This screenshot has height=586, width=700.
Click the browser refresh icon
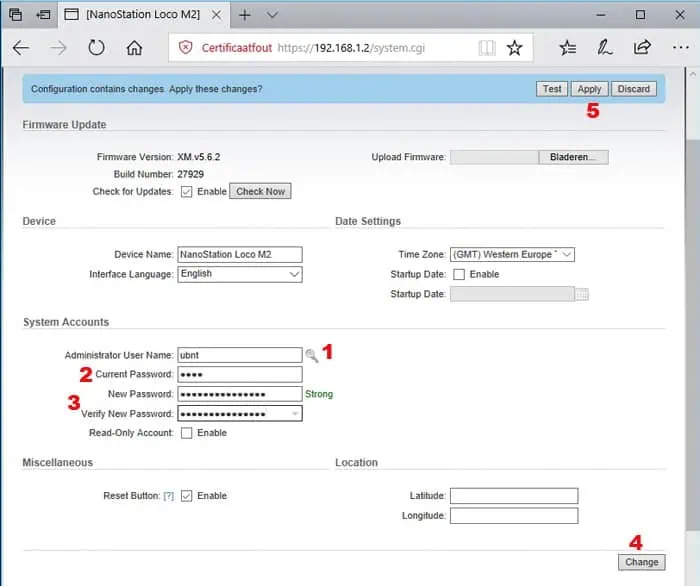click(96, 48)
